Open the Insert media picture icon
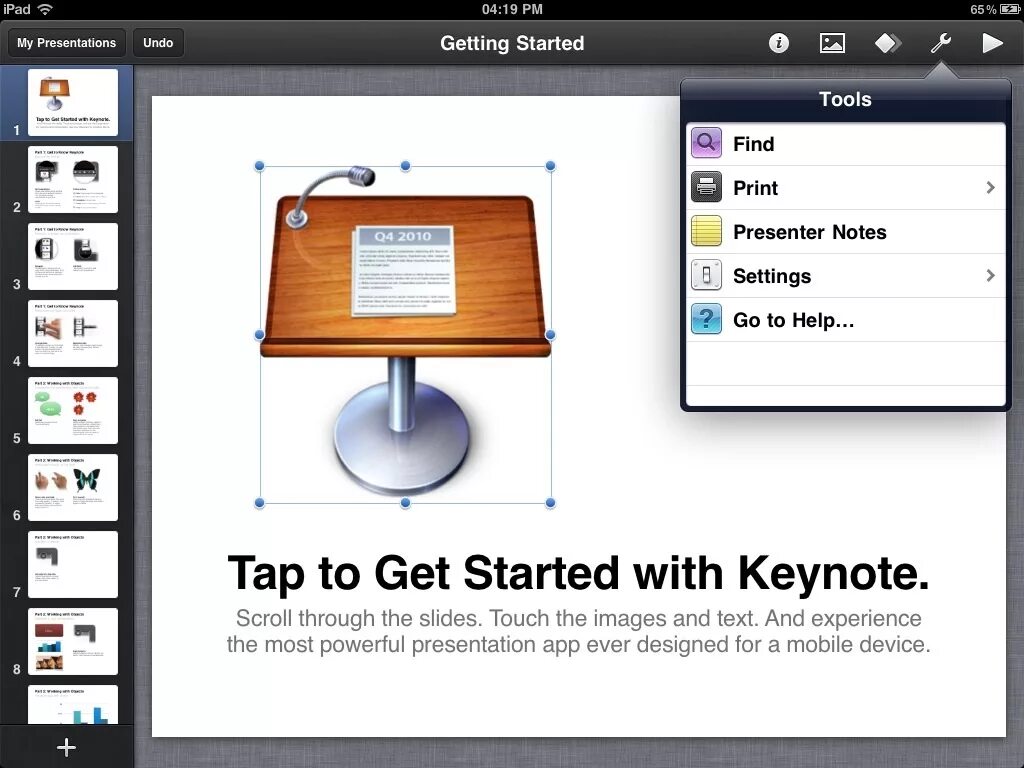1024x768 pixels. (832, 43)
